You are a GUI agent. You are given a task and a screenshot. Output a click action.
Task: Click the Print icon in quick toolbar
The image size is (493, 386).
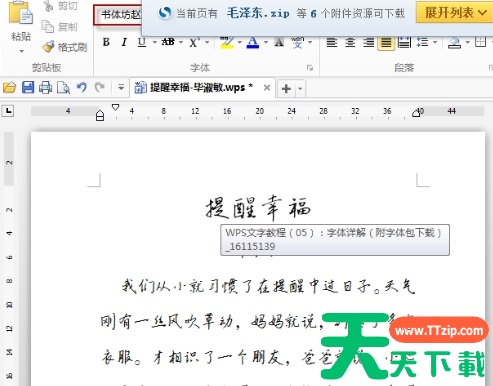click(45, 88)
